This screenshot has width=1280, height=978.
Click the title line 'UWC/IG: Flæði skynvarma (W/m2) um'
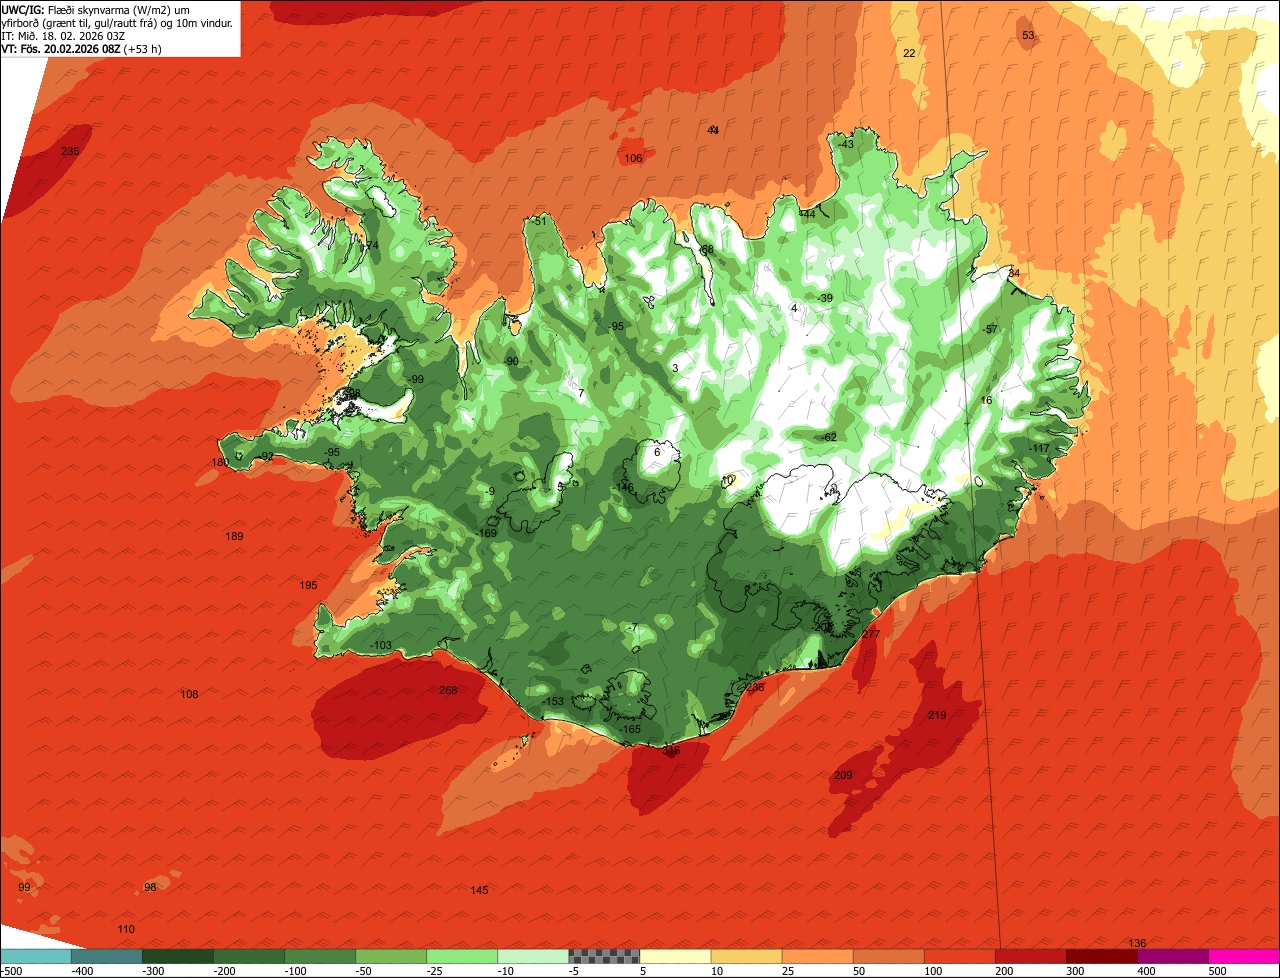(x=96, y=10)
